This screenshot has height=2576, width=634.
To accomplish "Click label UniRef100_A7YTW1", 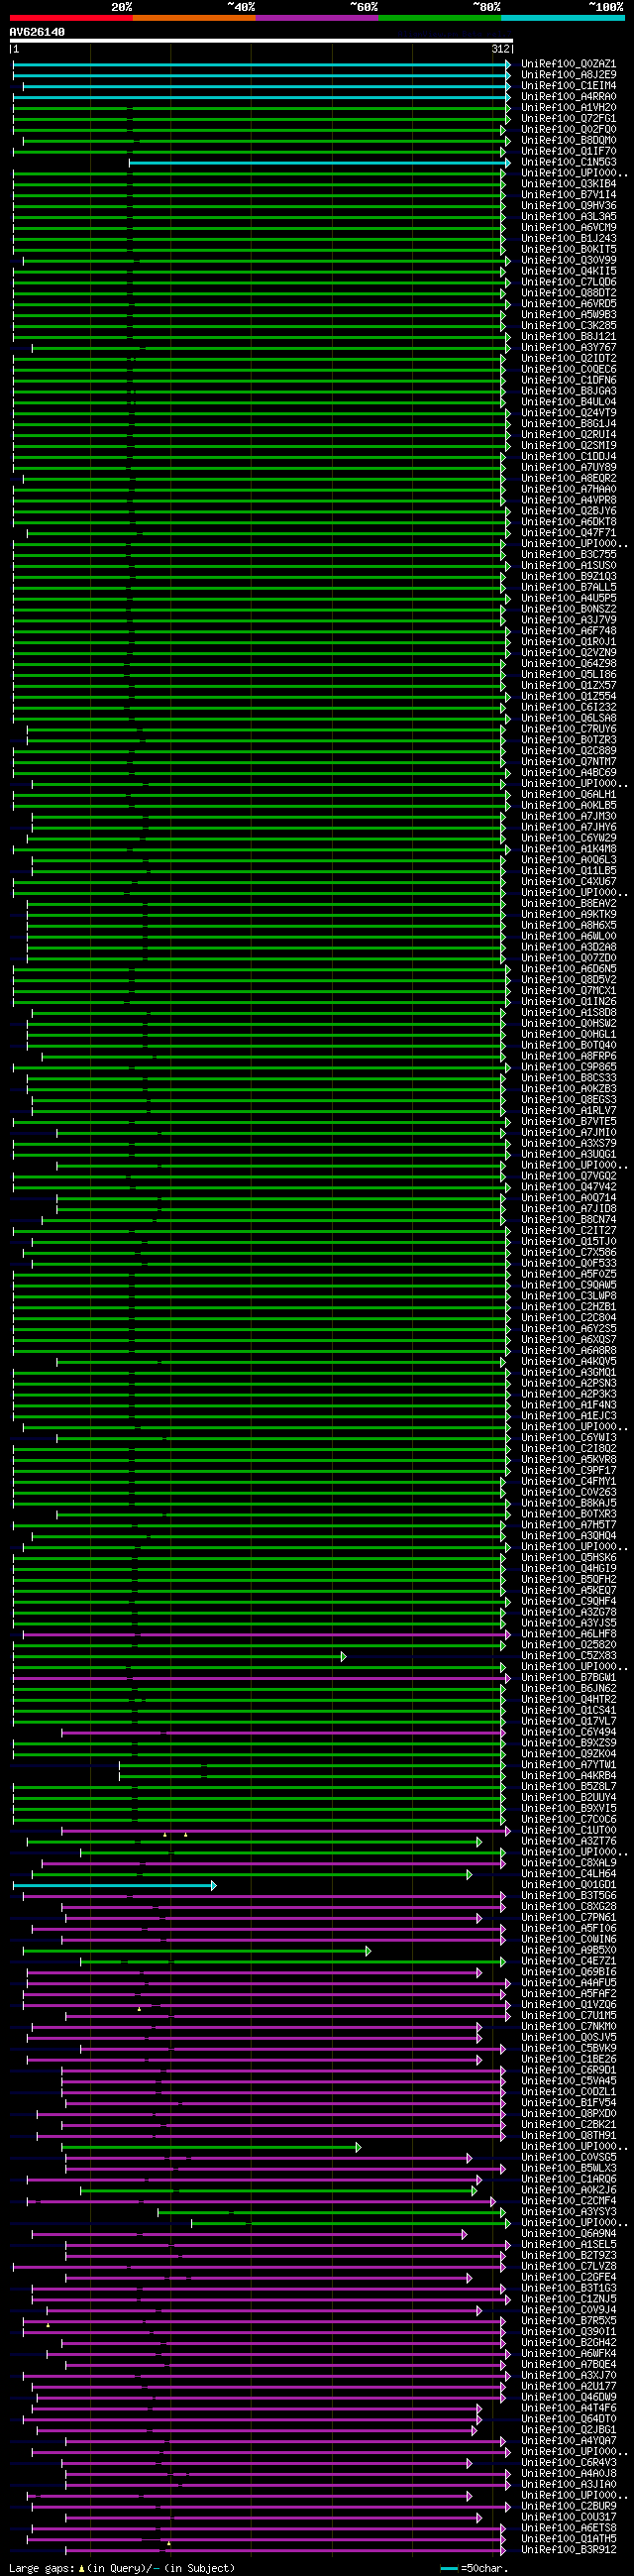I will click(x=568, y=1765).
